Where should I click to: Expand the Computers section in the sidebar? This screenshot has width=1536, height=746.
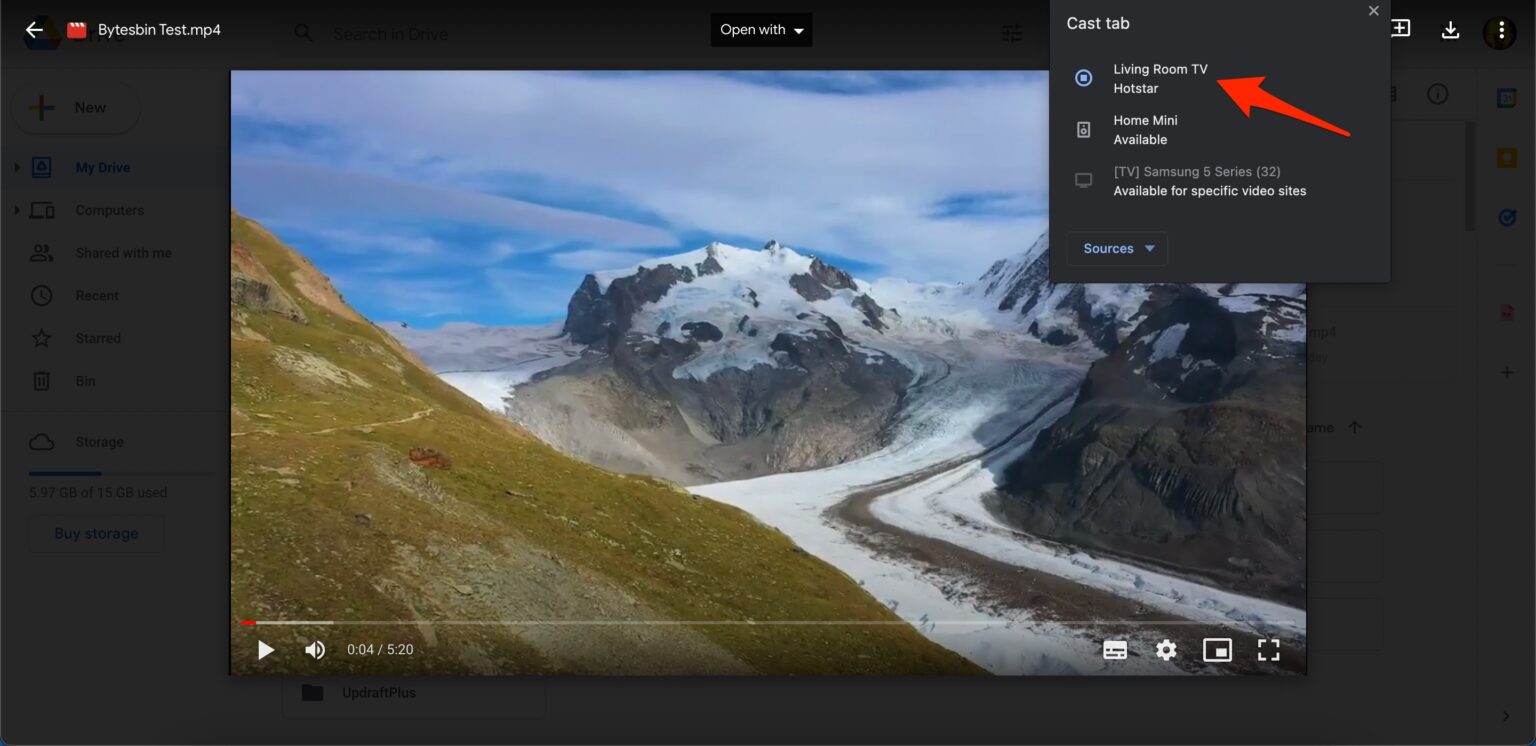pos(17,210)
